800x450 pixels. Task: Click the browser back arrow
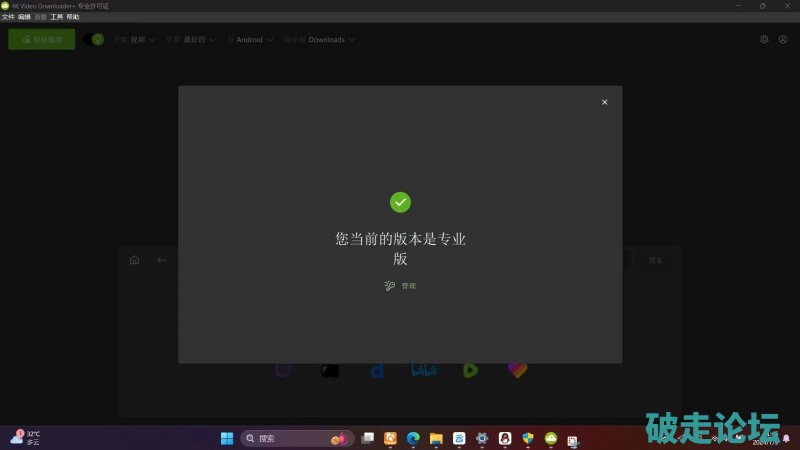(x=162, y=260)
